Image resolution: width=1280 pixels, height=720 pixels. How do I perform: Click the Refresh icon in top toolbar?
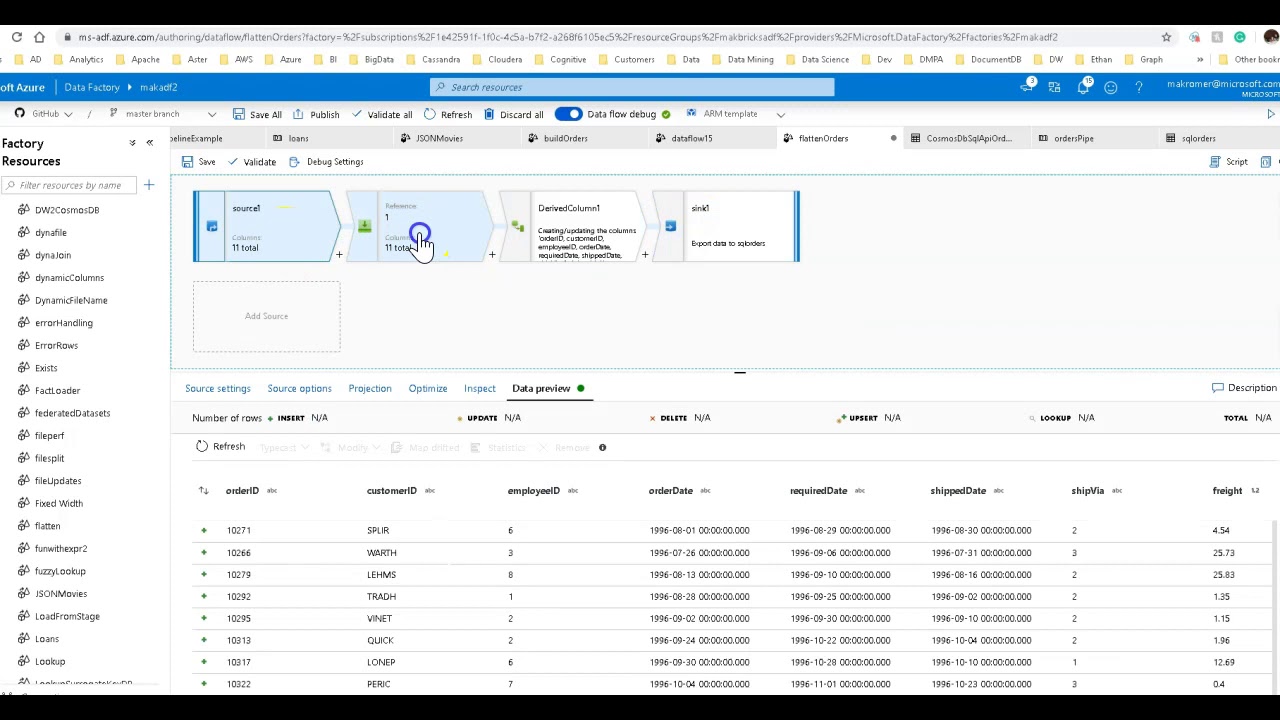tap(429, 114)
